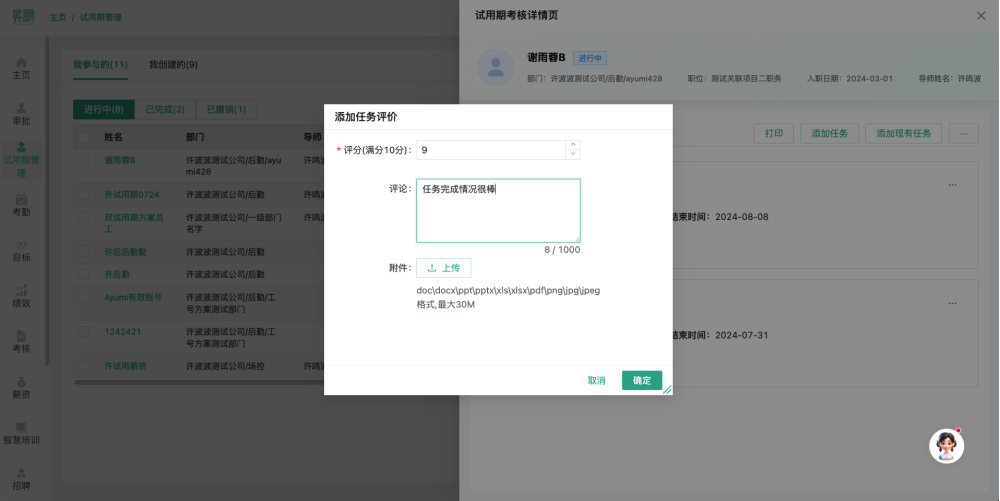Toggle the select-all checkbox in table header
The height and width of the screenshot is (501, 1000).
[85, 137]
